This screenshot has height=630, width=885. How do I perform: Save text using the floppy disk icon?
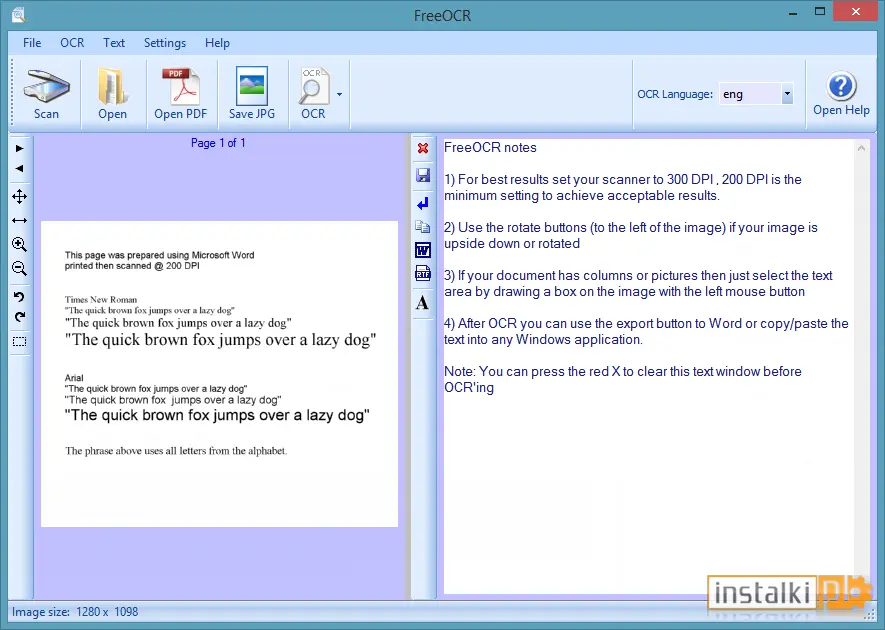coord(423,175)
